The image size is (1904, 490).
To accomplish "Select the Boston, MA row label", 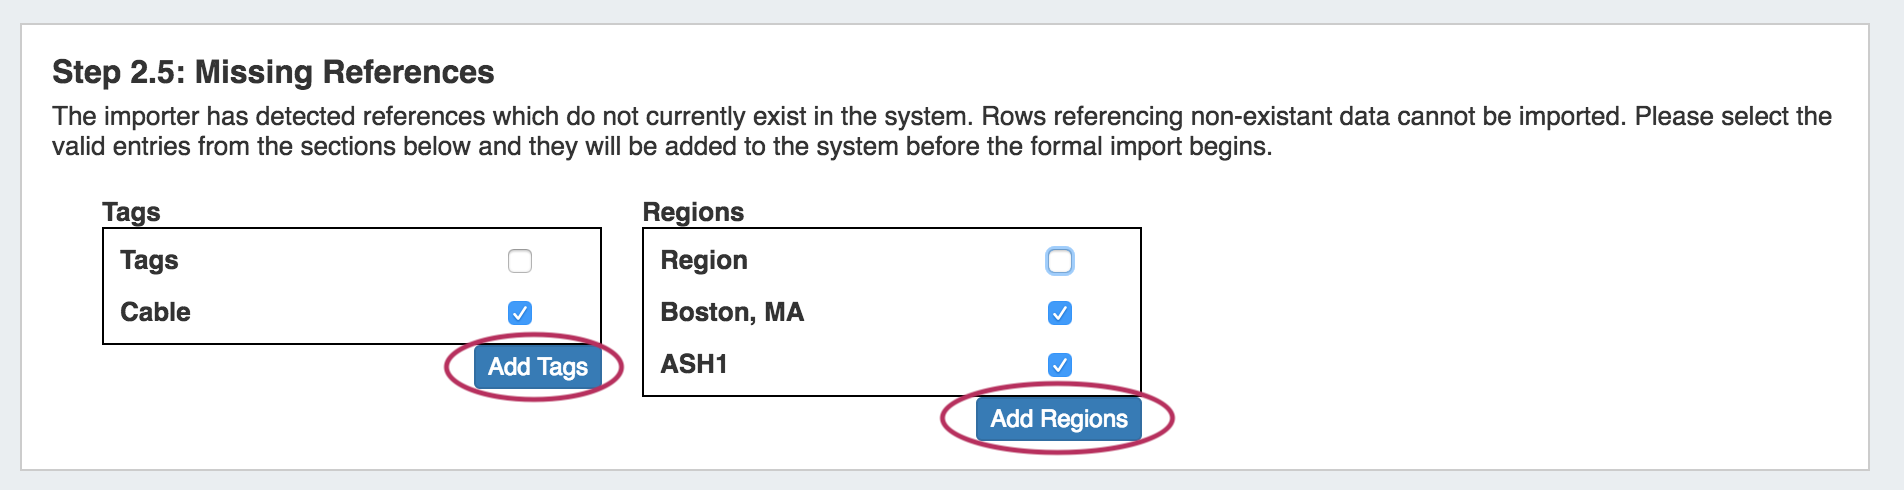I will click(x=732, y=312).
